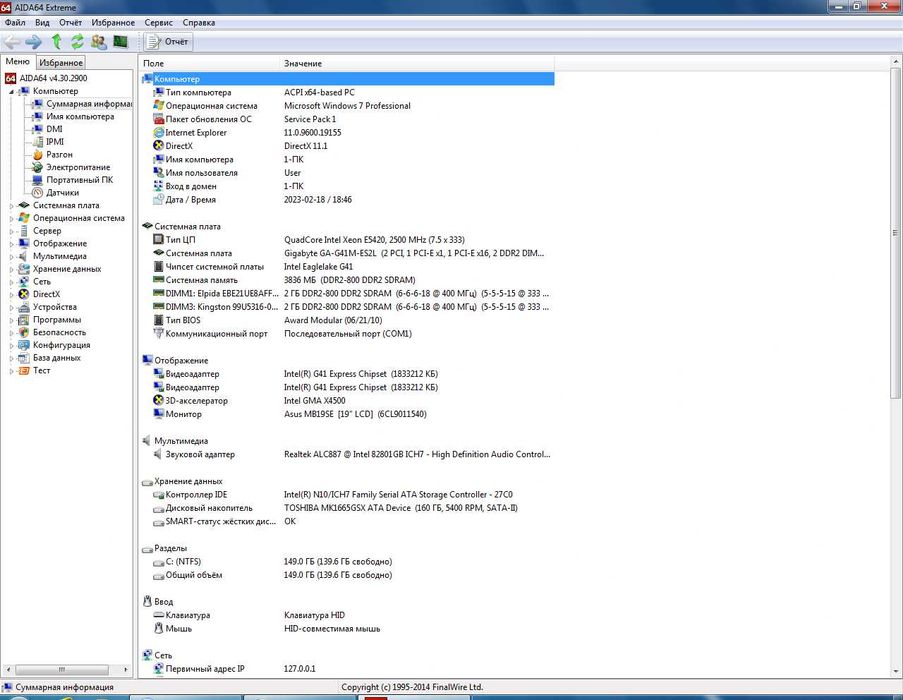Screen dimensions: 903x700
Task: Click the Back arrow toolbar icon
Action: (12, 41)
